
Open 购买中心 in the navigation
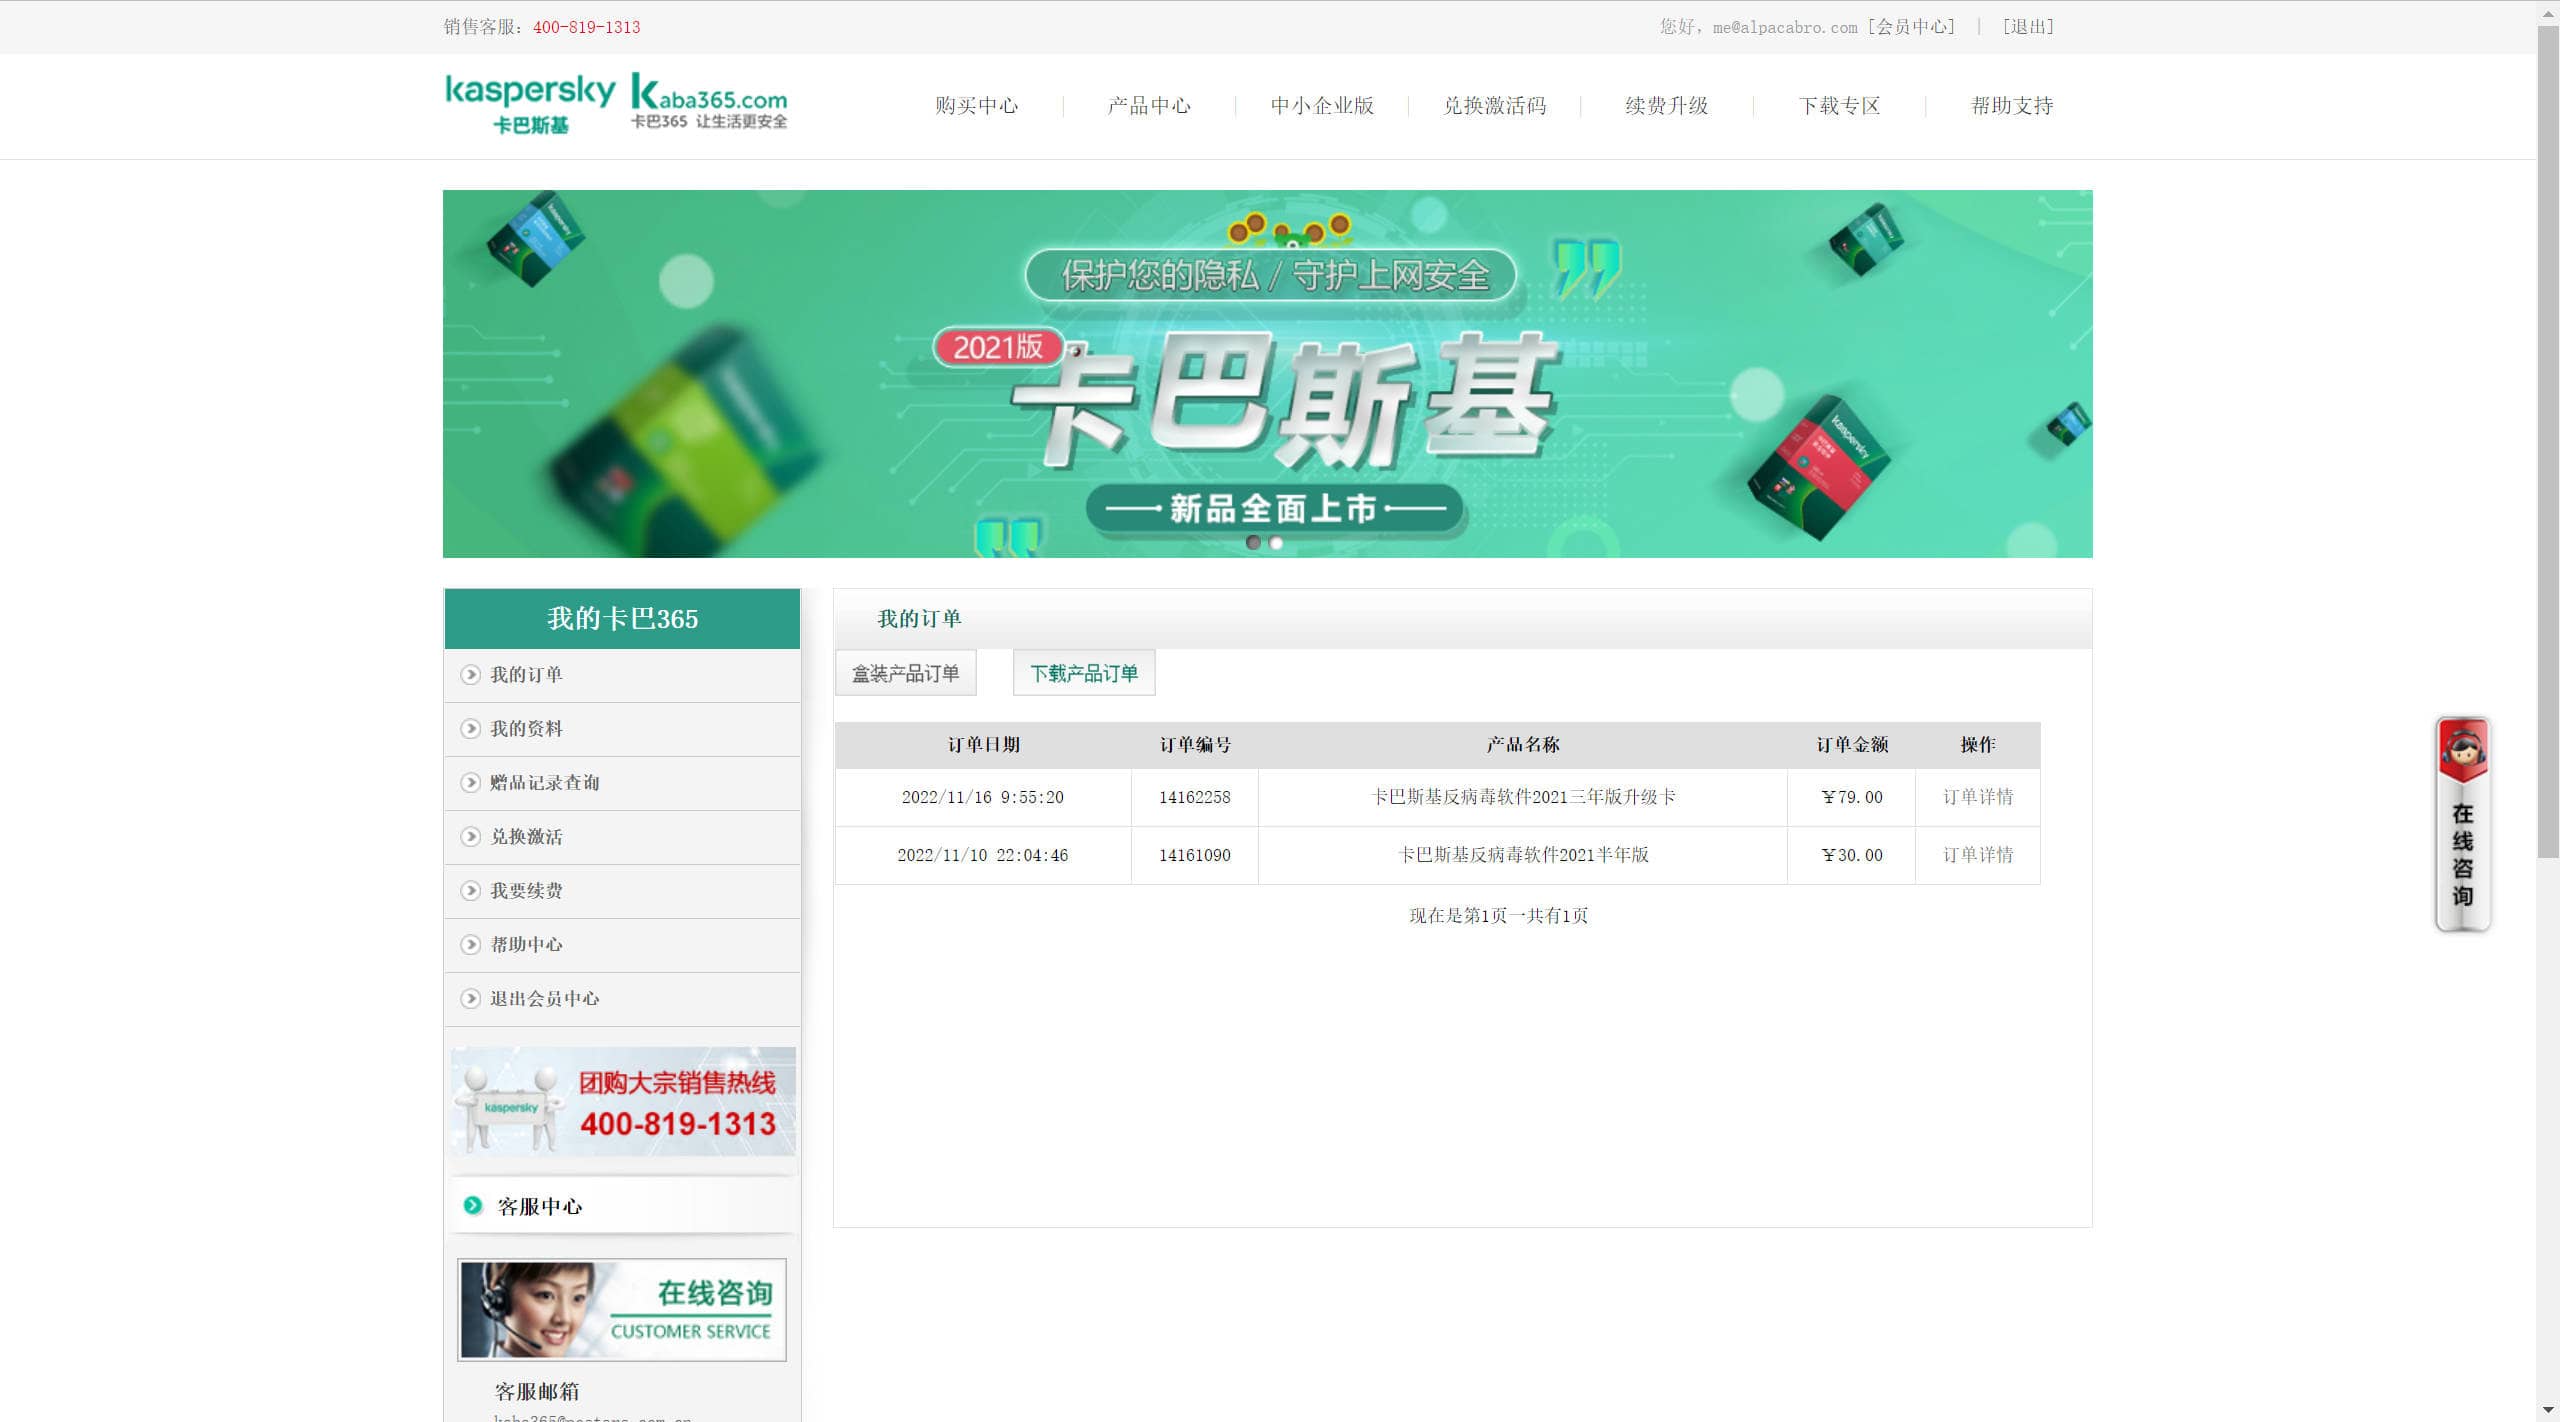point(976,106)
